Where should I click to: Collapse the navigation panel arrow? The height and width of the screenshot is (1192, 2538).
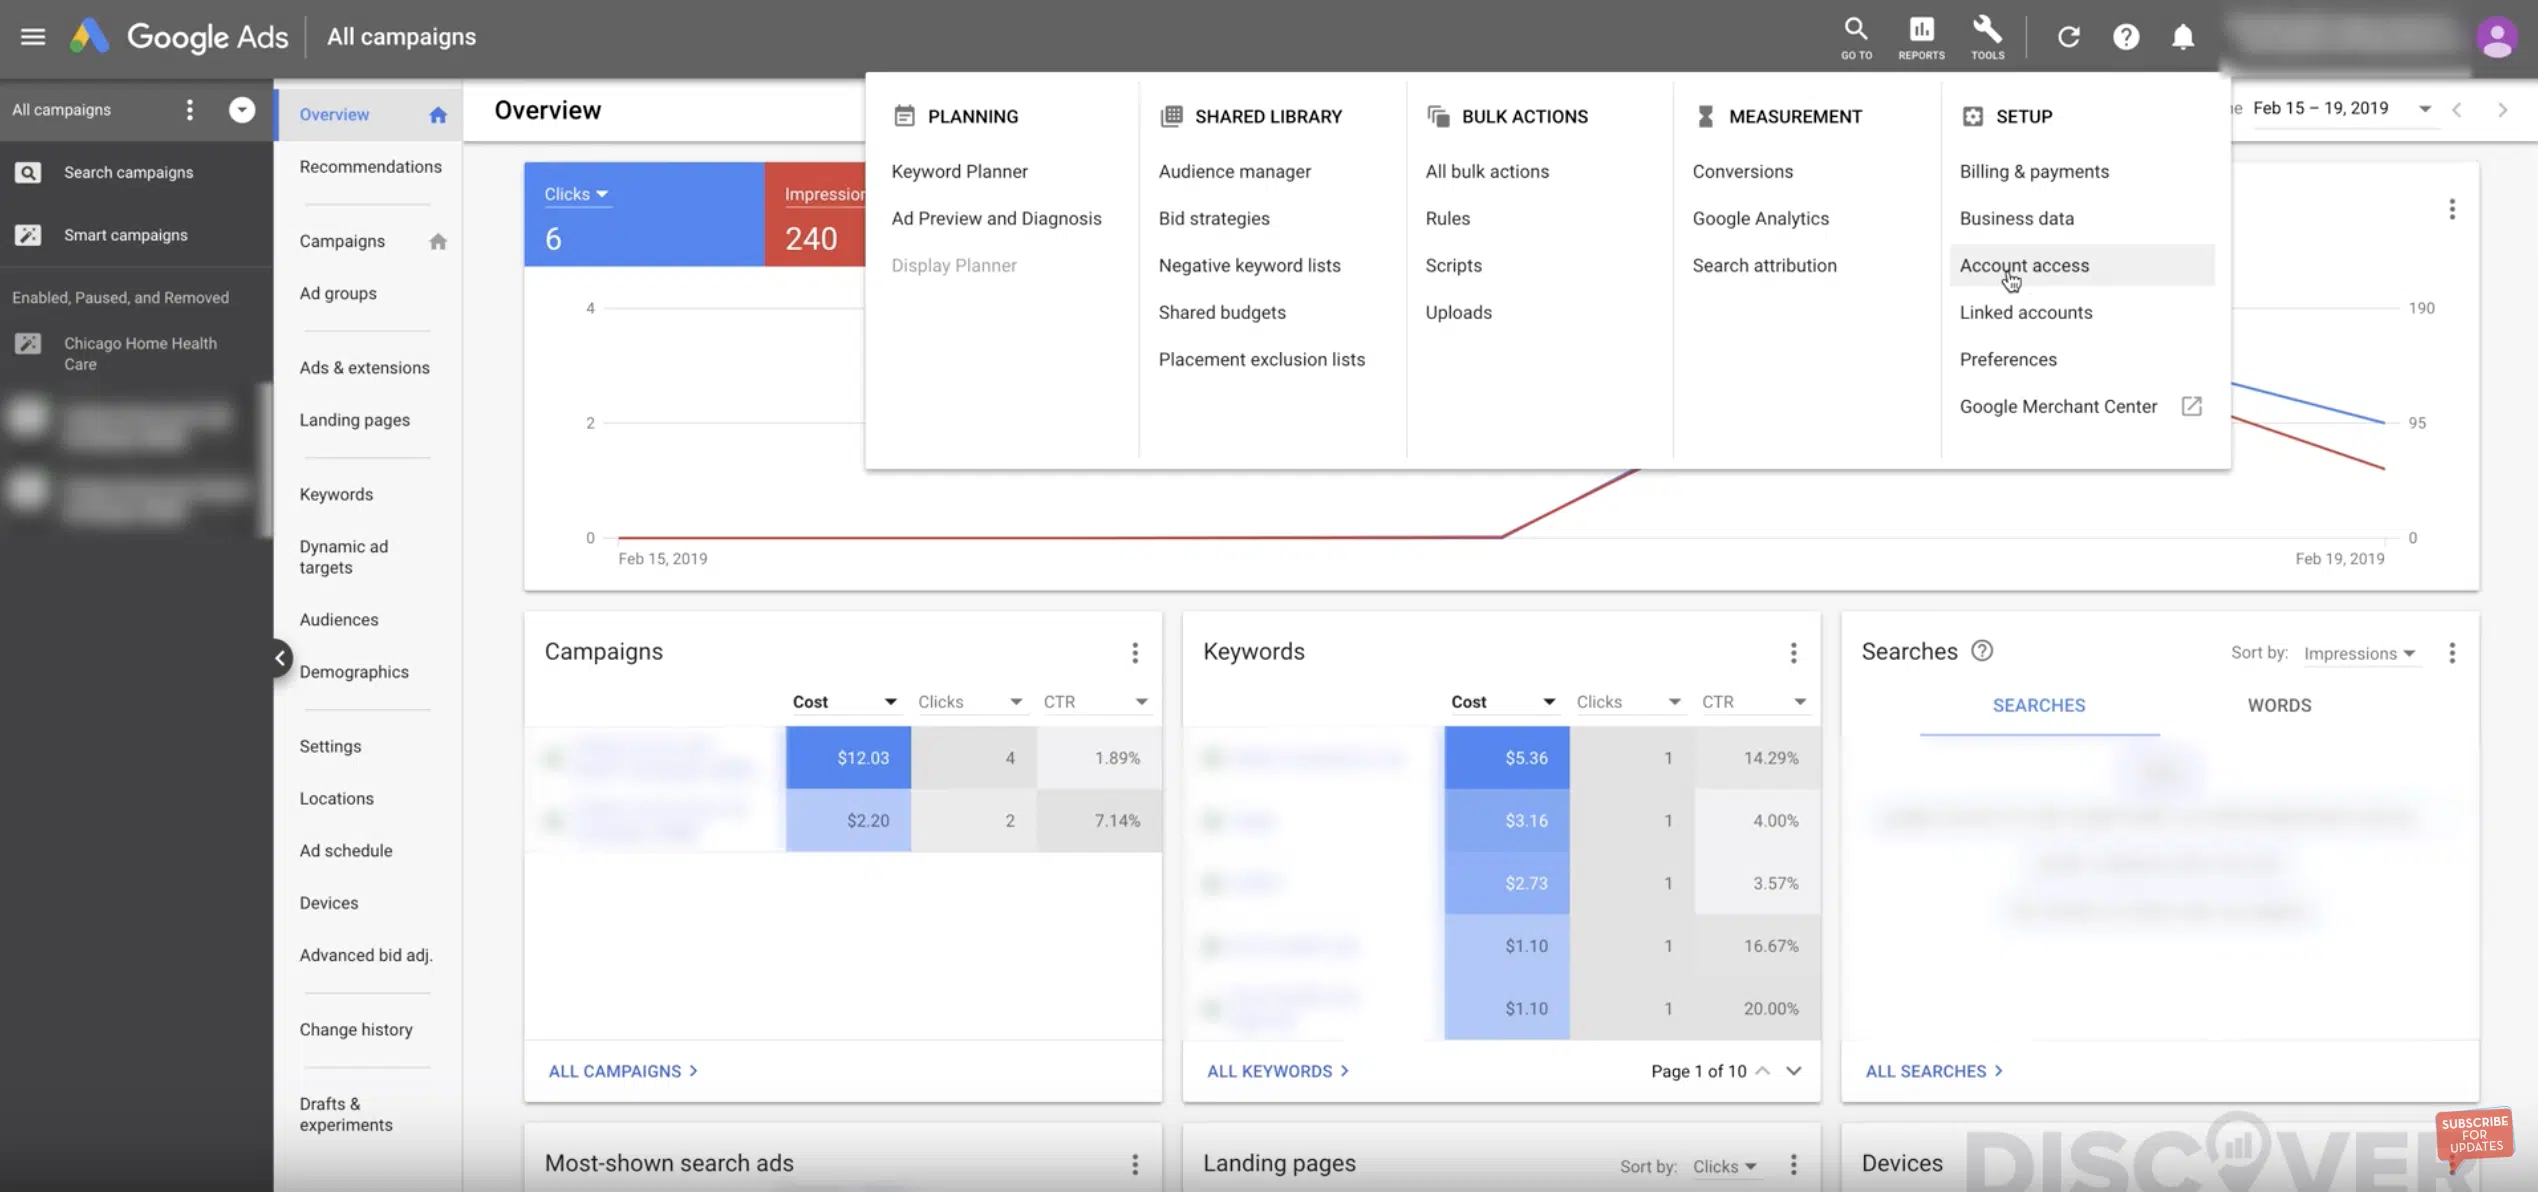(x=280, y=658)
